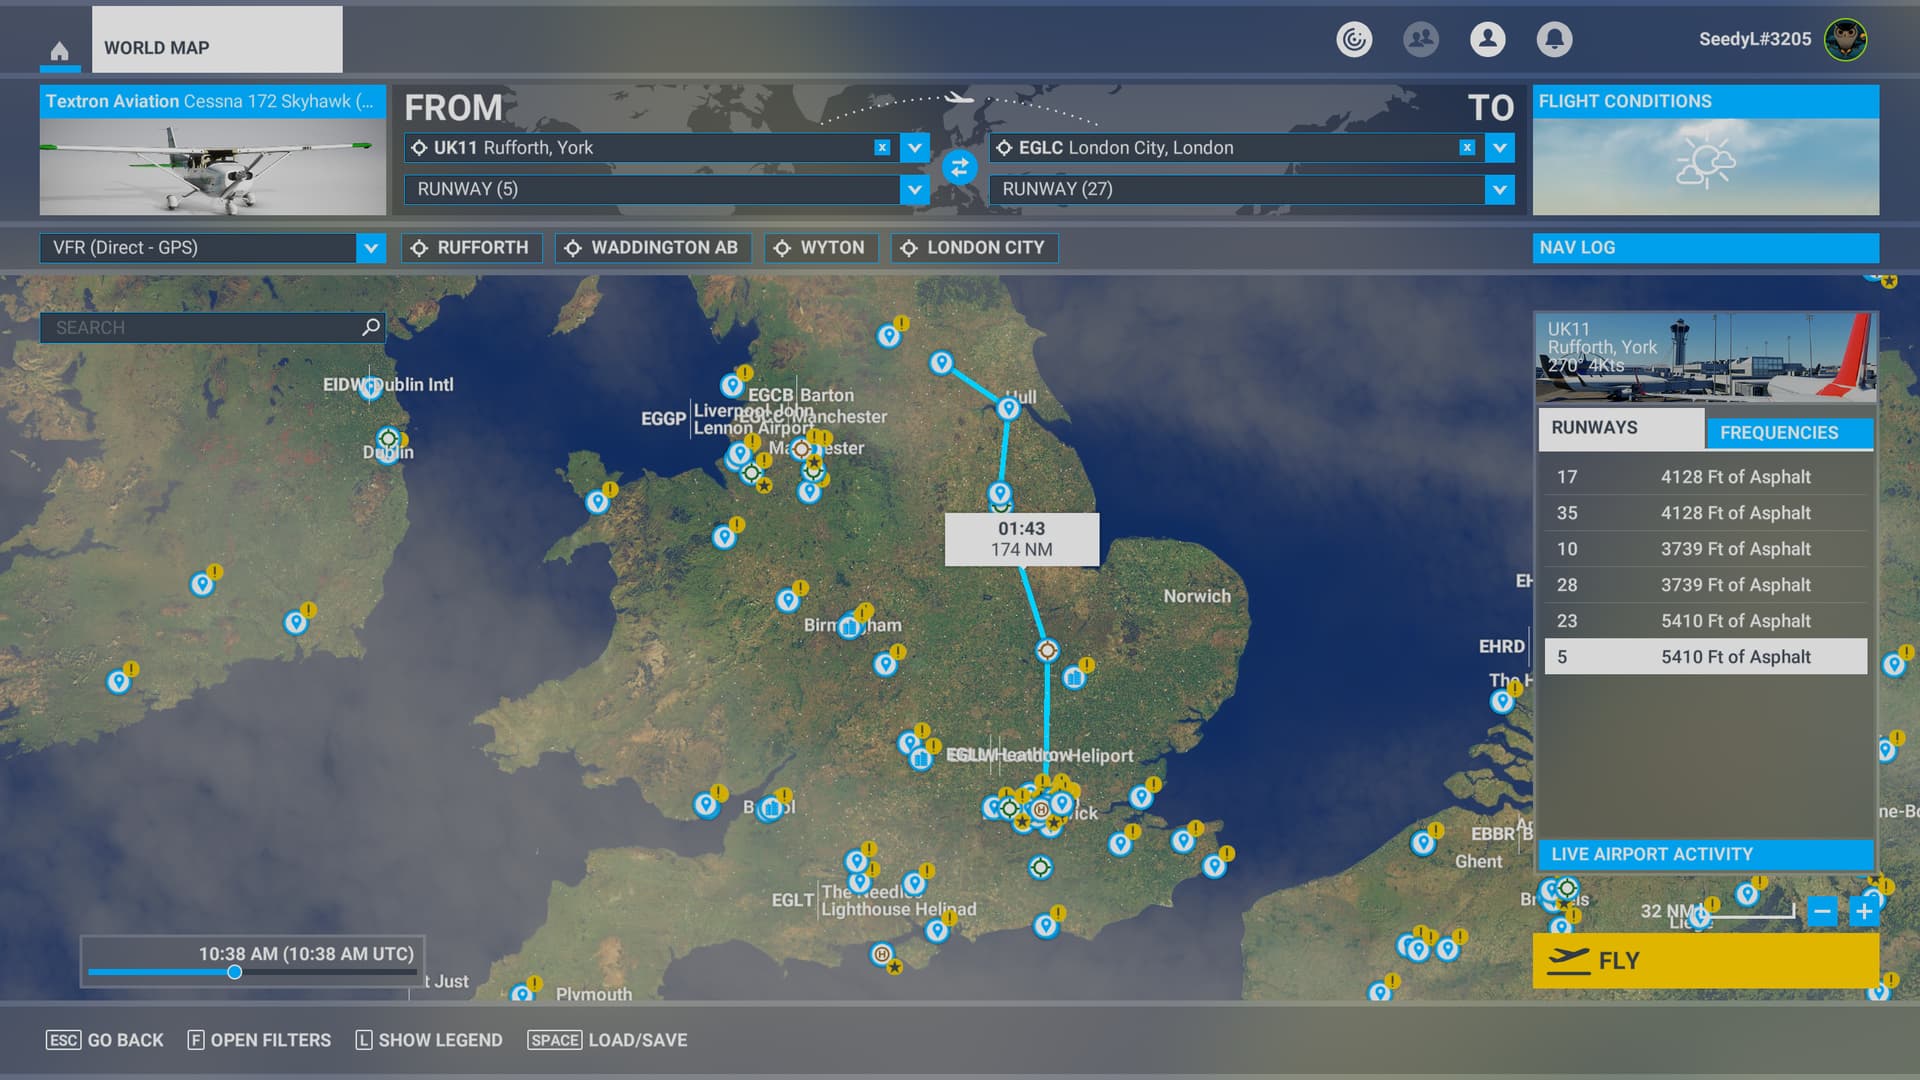This screenshot has width=1920, height=1080.
Task: Open the NAV LOG panel
Action: (x=1705, y=248)
